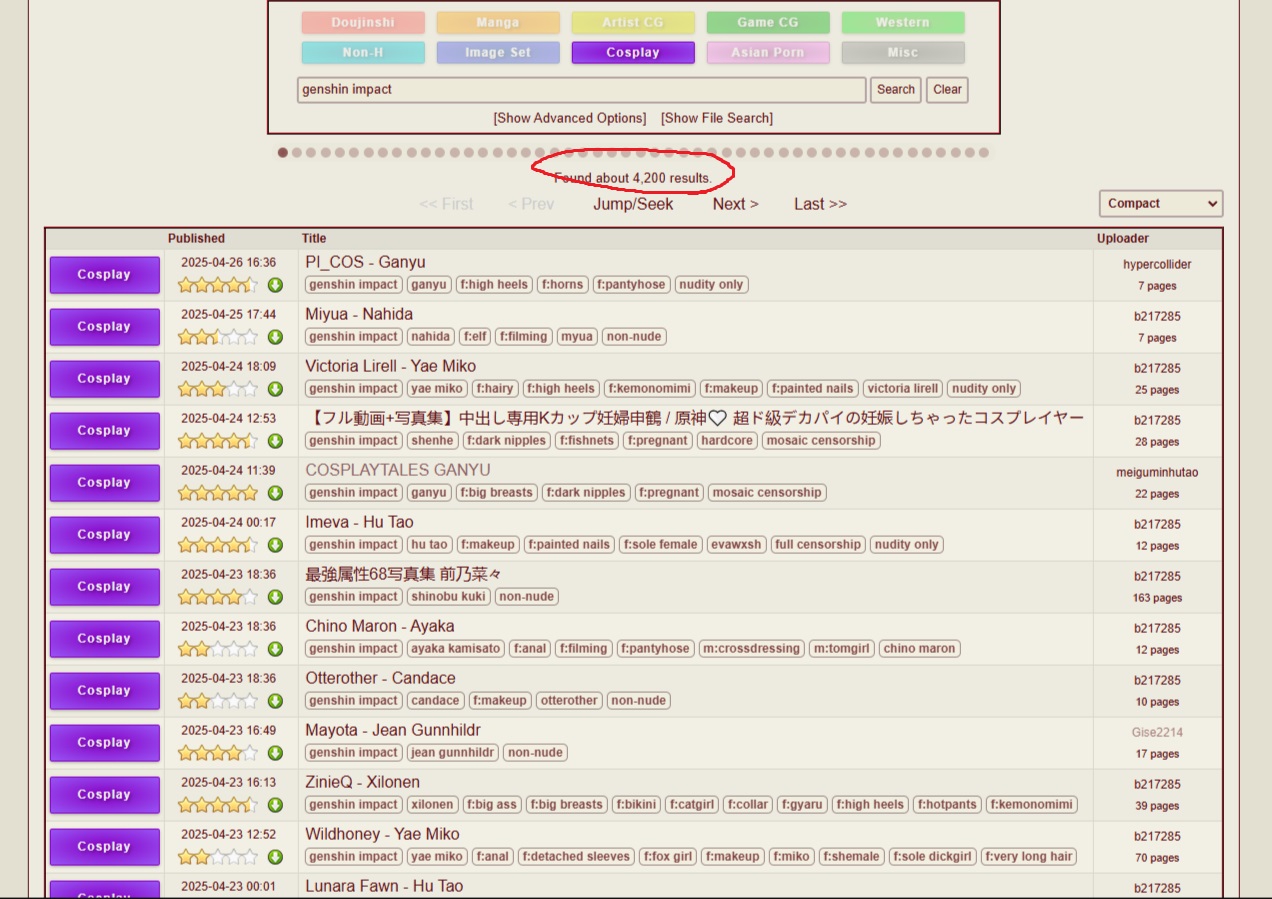
Task: Click the Clear button
Action: click(x=947, y=89)
